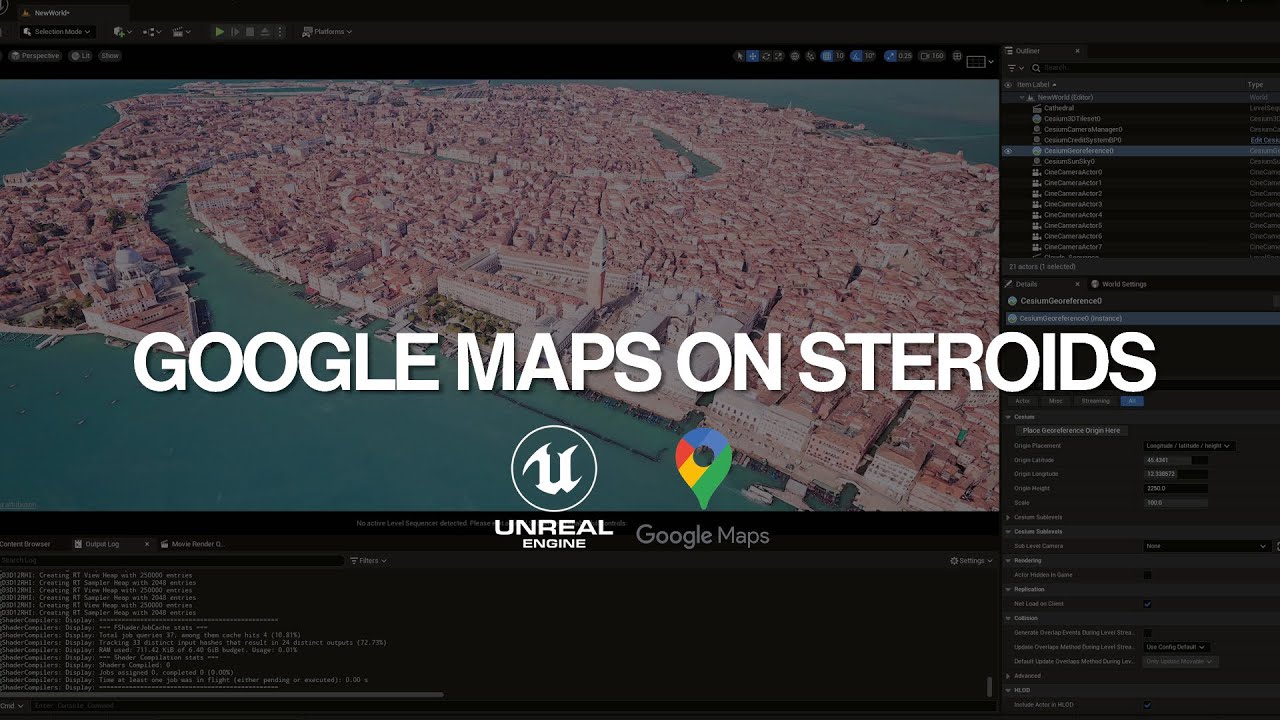Click the Stop simulation button
This screenshot has width=1280, height=720.
pos(249,32)
